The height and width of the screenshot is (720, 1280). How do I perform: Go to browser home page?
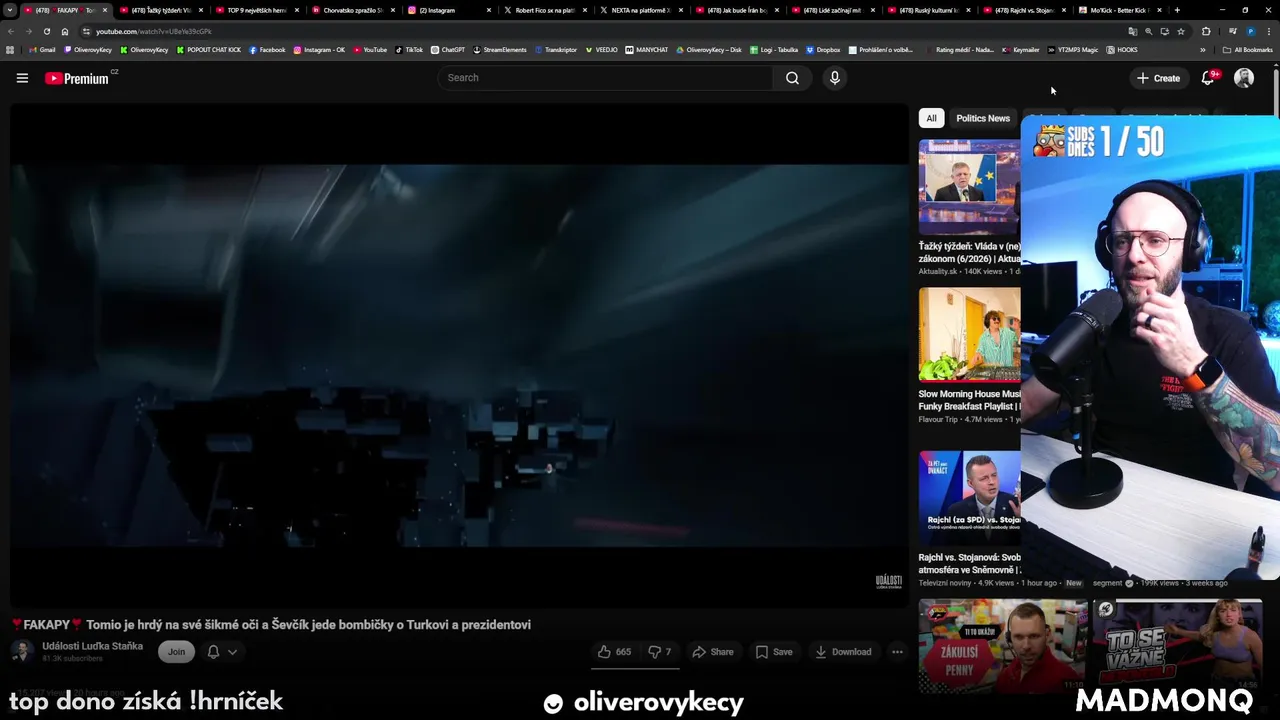65,31
